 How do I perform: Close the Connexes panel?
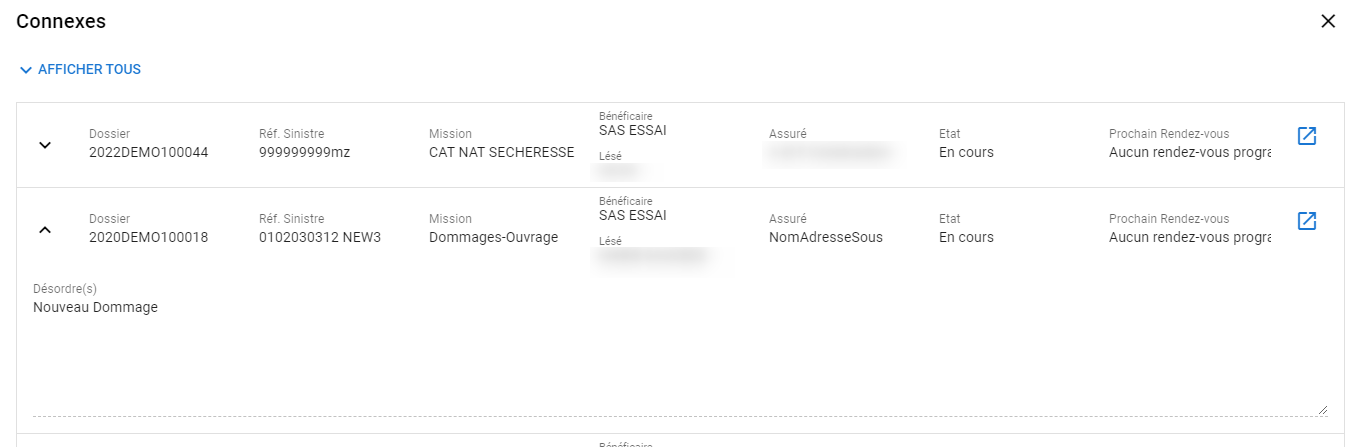1328,21
